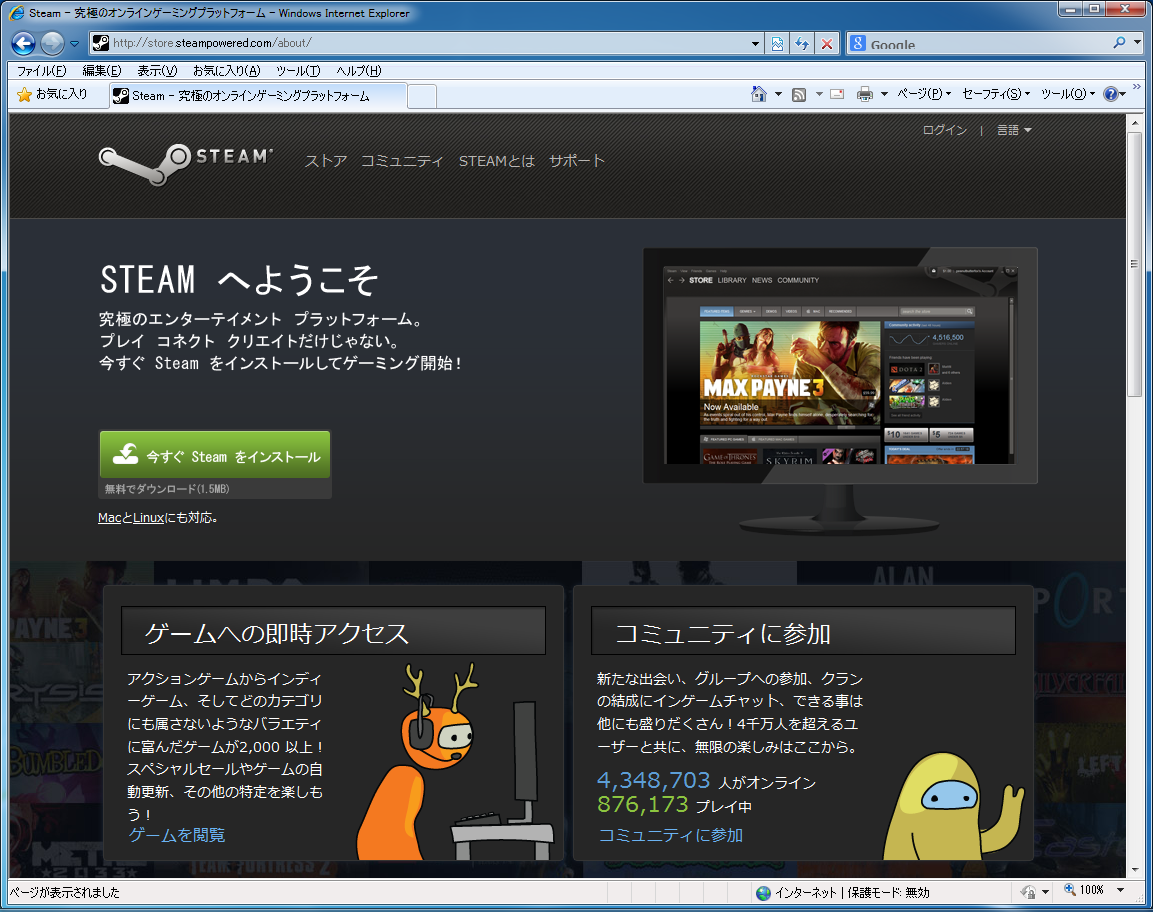Viewport: 1153px width, 912px height.
Task: Click the Internet zone globe in status bar
Action: (x=763, y=892)
